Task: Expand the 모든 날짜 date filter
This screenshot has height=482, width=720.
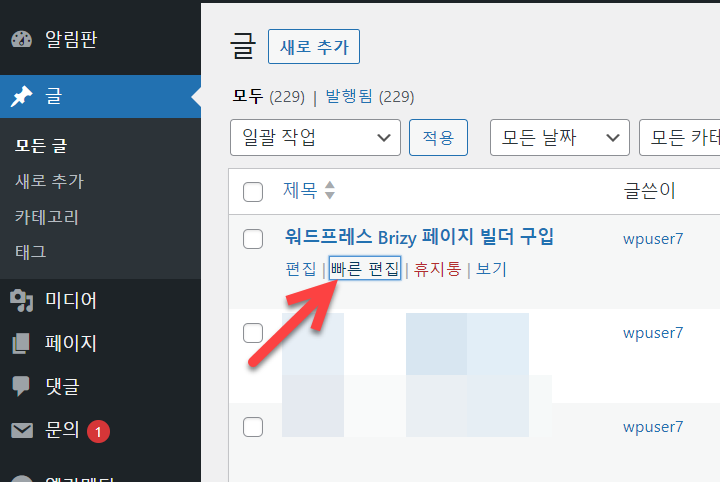Action: click(x=559, y=138)
